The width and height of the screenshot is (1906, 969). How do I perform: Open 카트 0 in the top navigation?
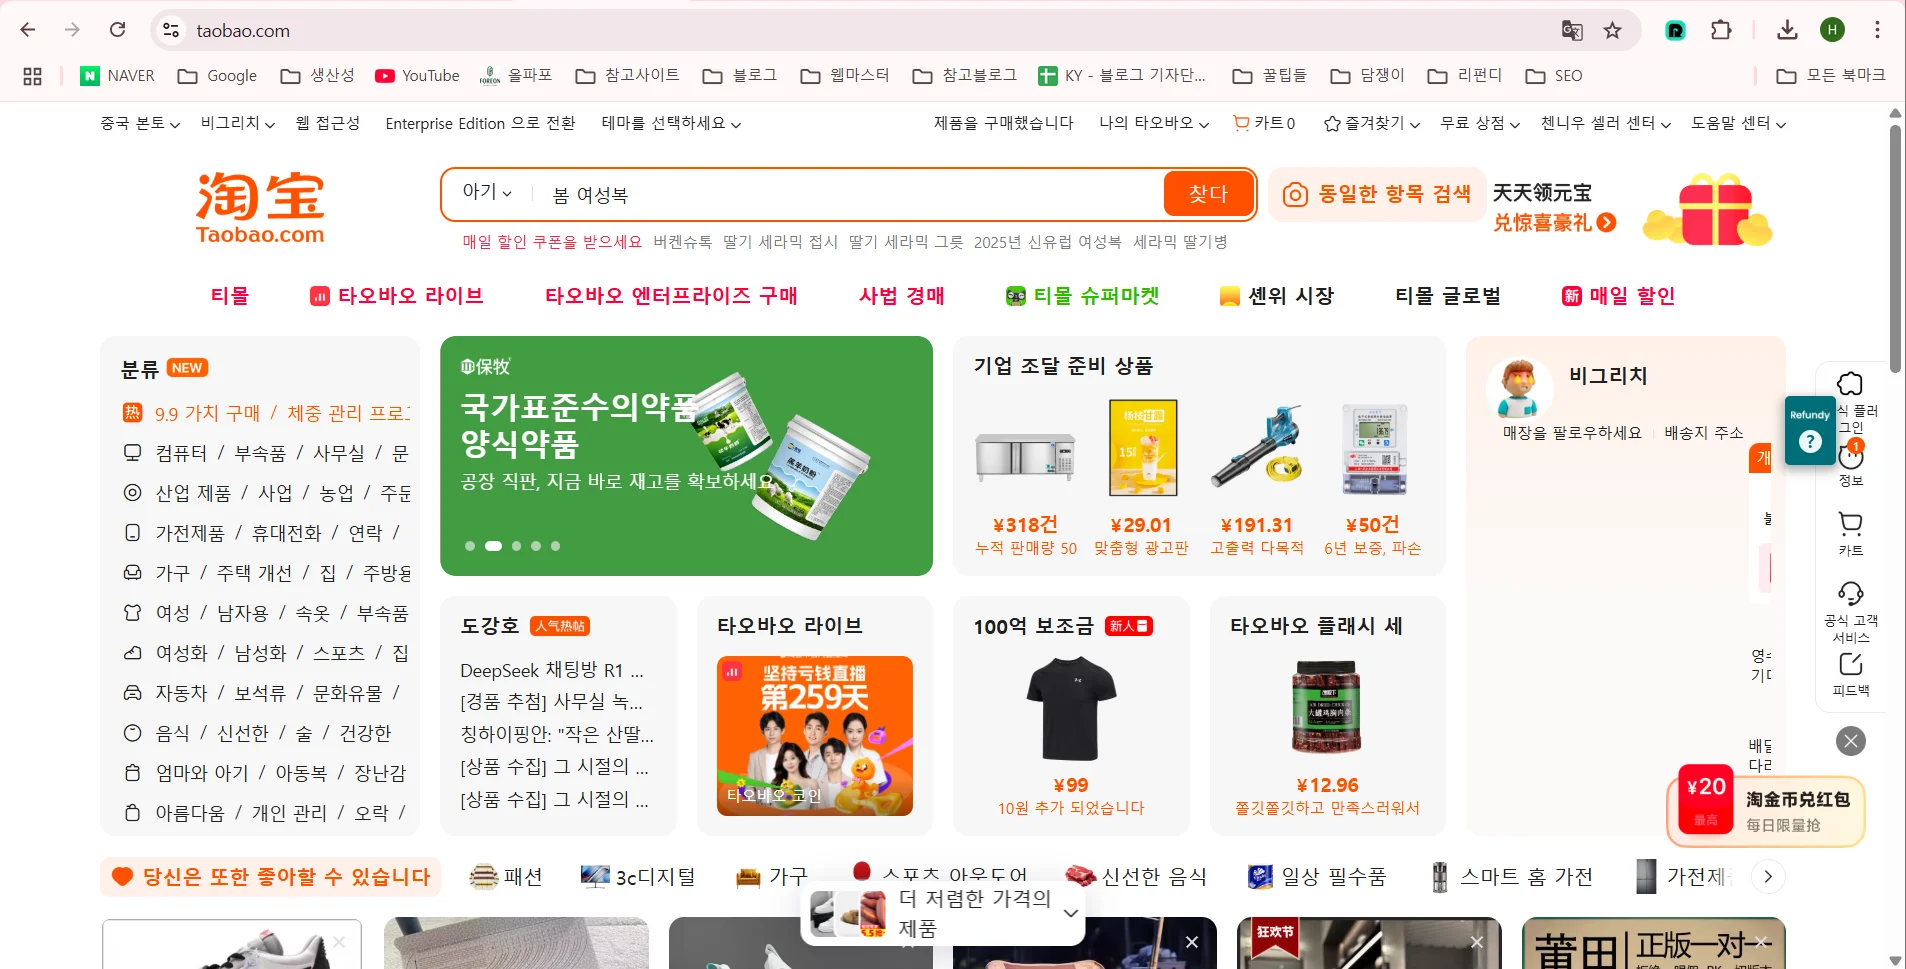pyautogui.click(x=1264, y=123)
